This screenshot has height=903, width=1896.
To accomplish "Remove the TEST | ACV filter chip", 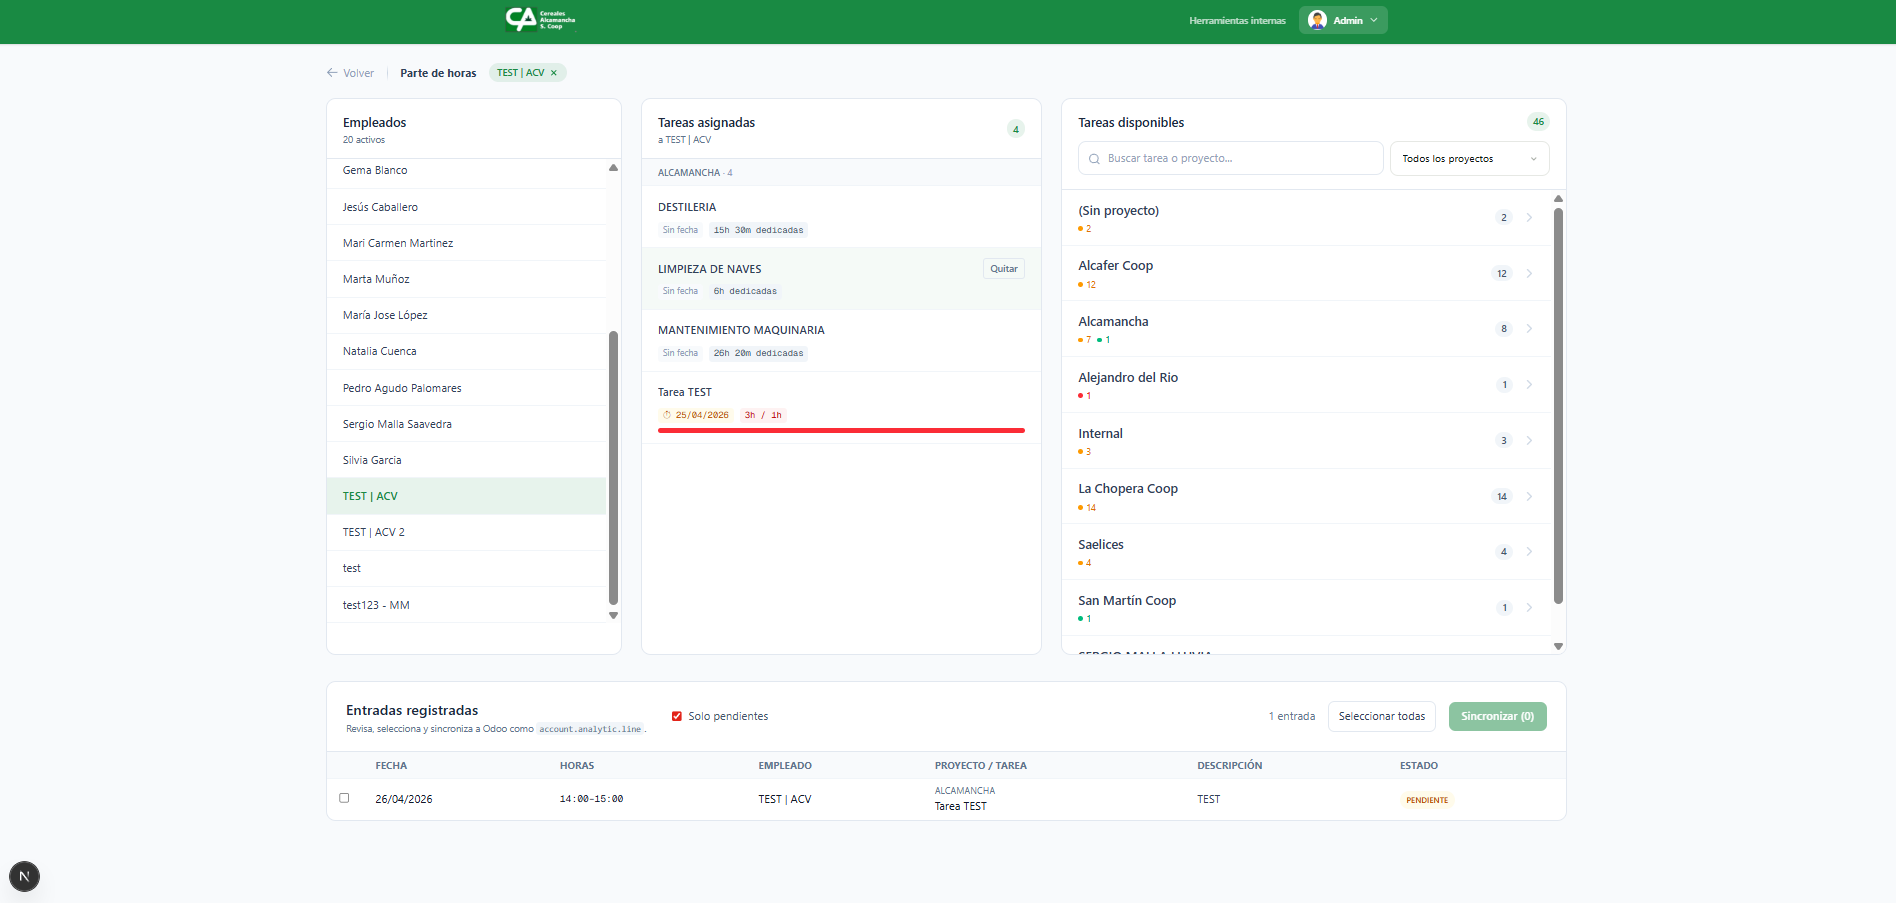I will point(554,73).
